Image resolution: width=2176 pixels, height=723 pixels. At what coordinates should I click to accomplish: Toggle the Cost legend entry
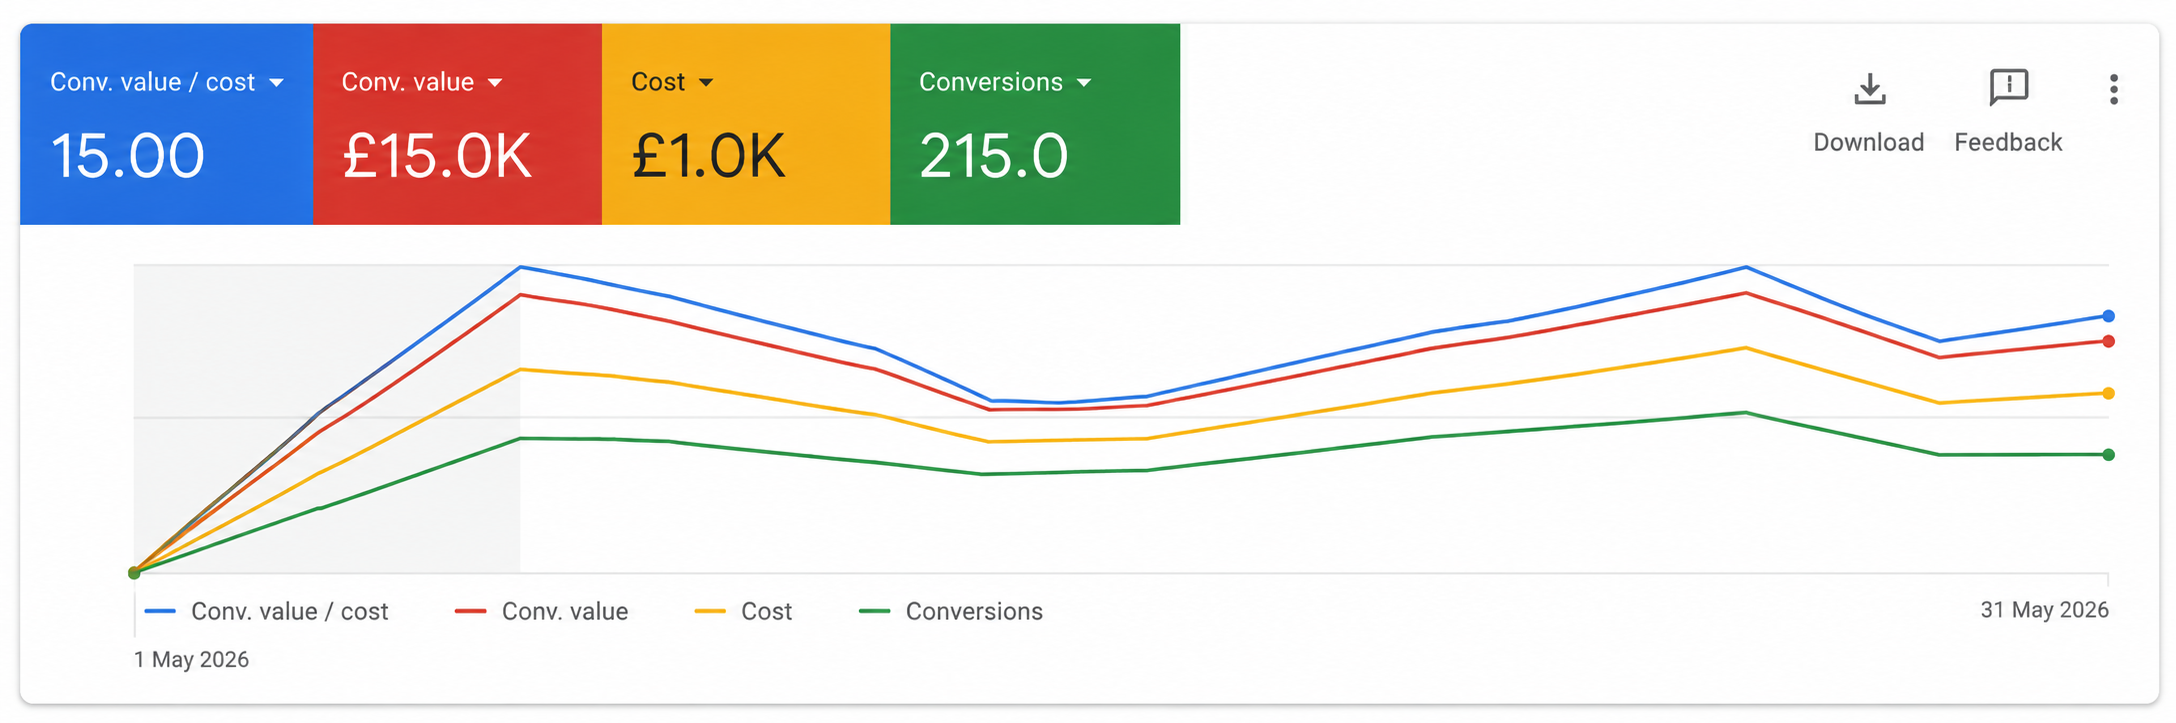pos(743,611)
